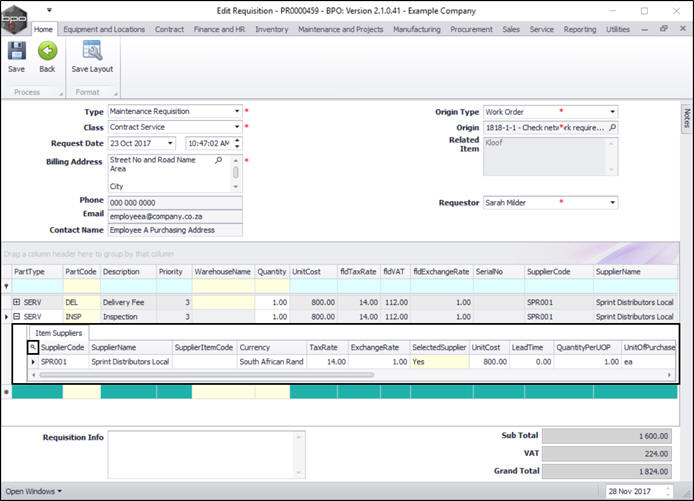Click magnifier icon in Billing Address field
694x501 pixels.
(218, 159)
